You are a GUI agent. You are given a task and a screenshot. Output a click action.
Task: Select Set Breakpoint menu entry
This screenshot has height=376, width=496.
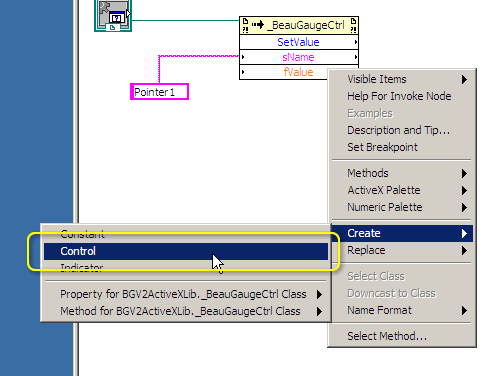(x=402, y=147)
